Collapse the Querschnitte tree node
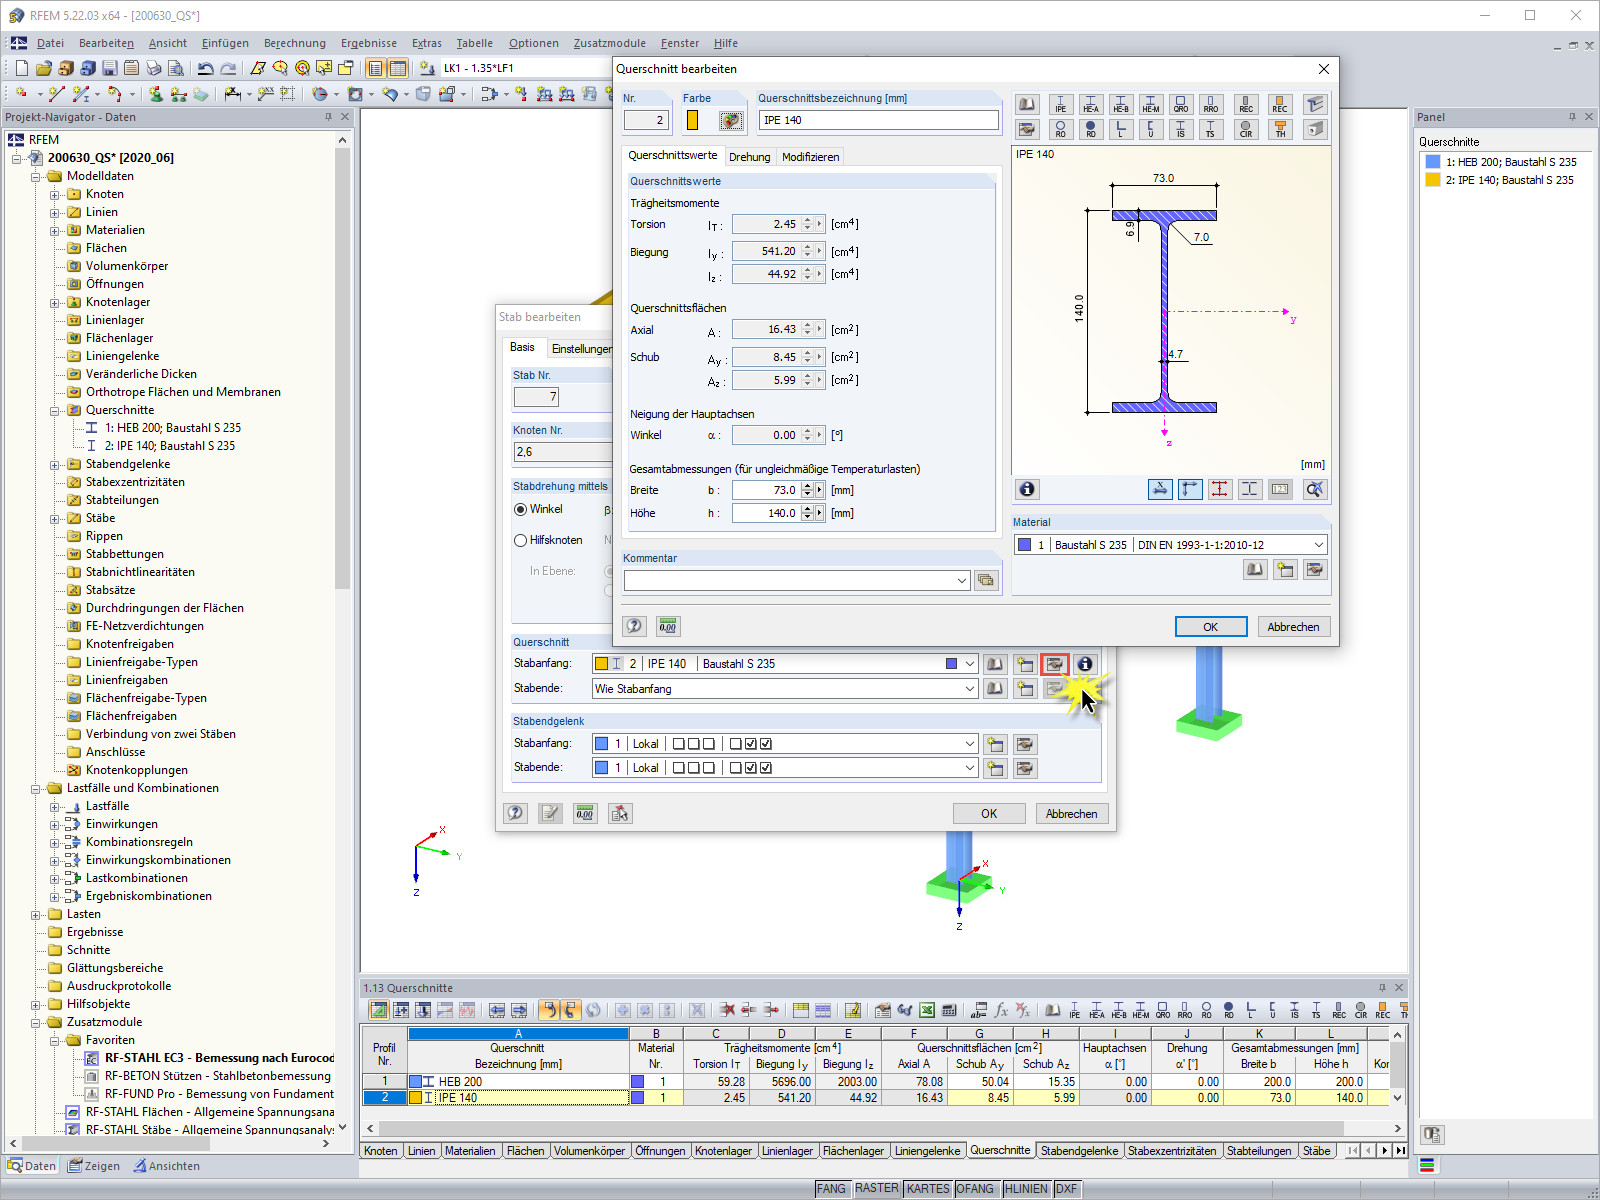Image resolution: width=1600 pixels, height=1200 pixels. 55,411
